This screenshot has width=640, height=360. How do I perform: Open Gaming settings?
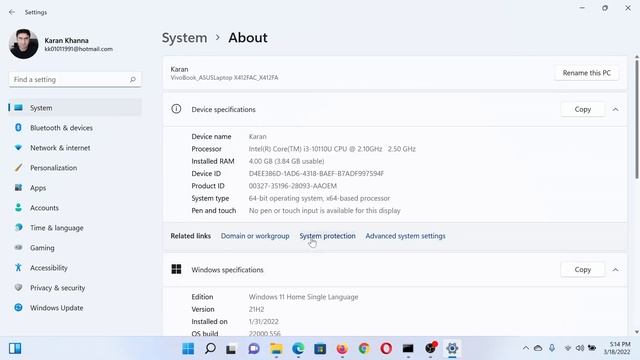(75, 248)
